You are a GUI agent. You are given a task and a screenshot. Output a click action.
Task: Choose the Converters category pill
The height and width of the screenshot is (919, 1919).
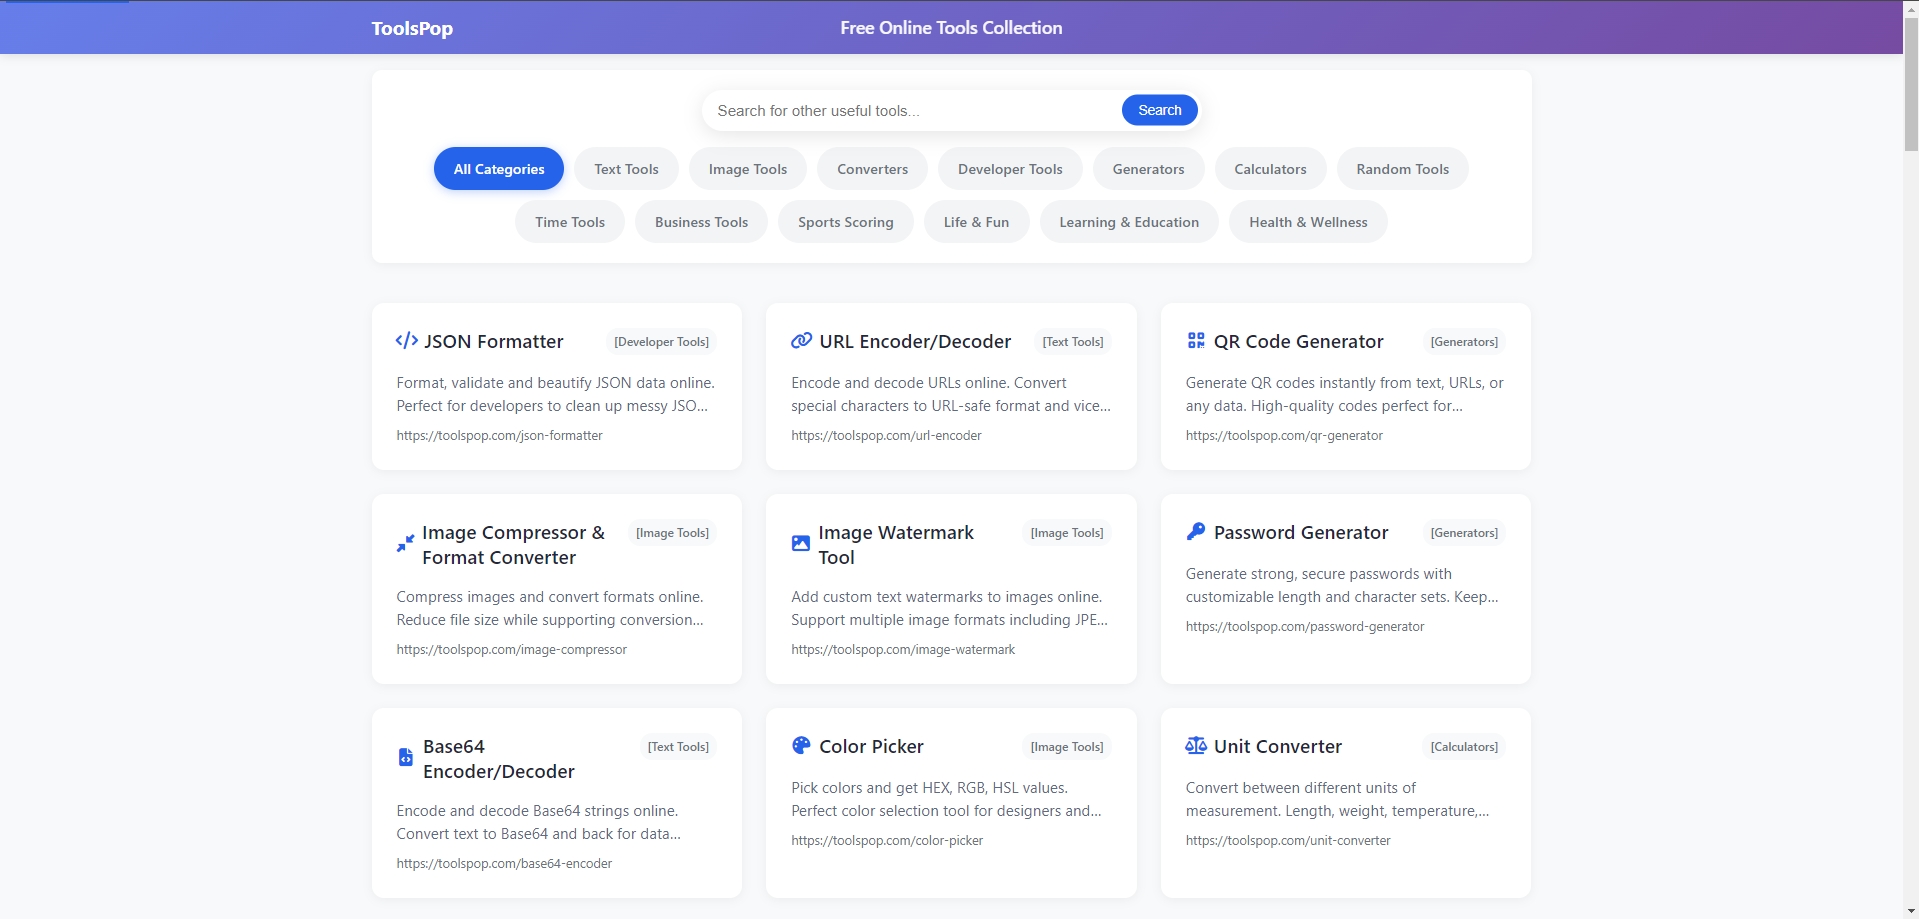tap(872, 169)
